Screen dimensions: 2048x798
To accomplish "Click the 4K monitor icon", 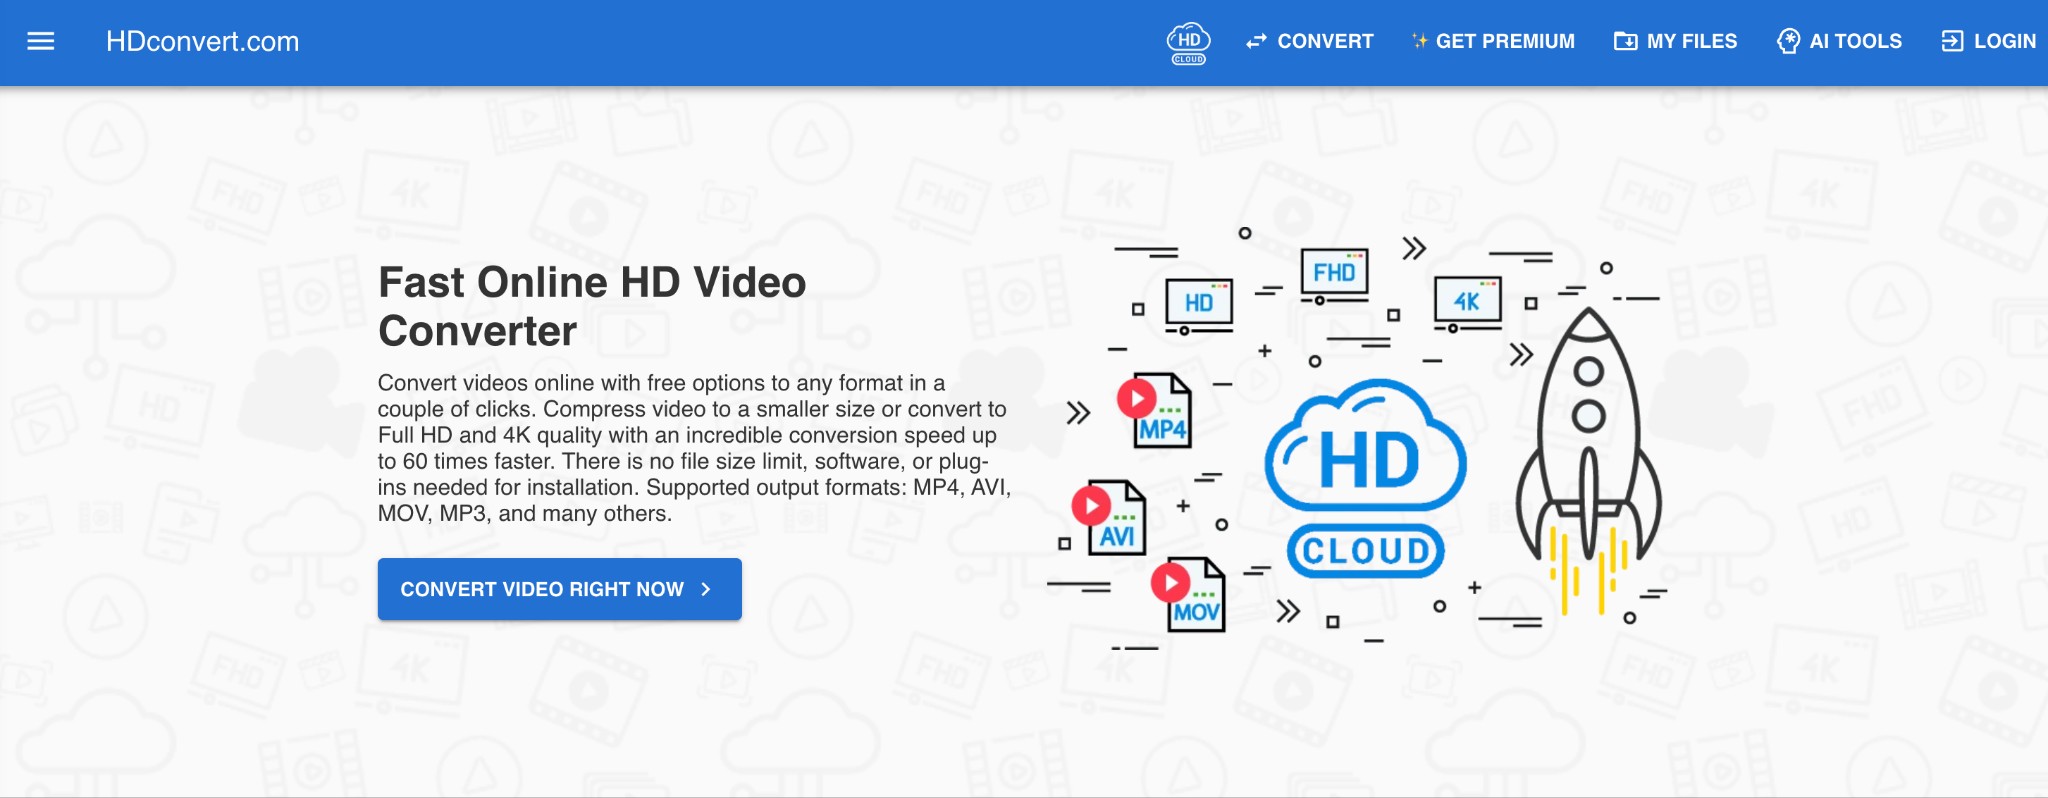I will [x=1467, y=303].
